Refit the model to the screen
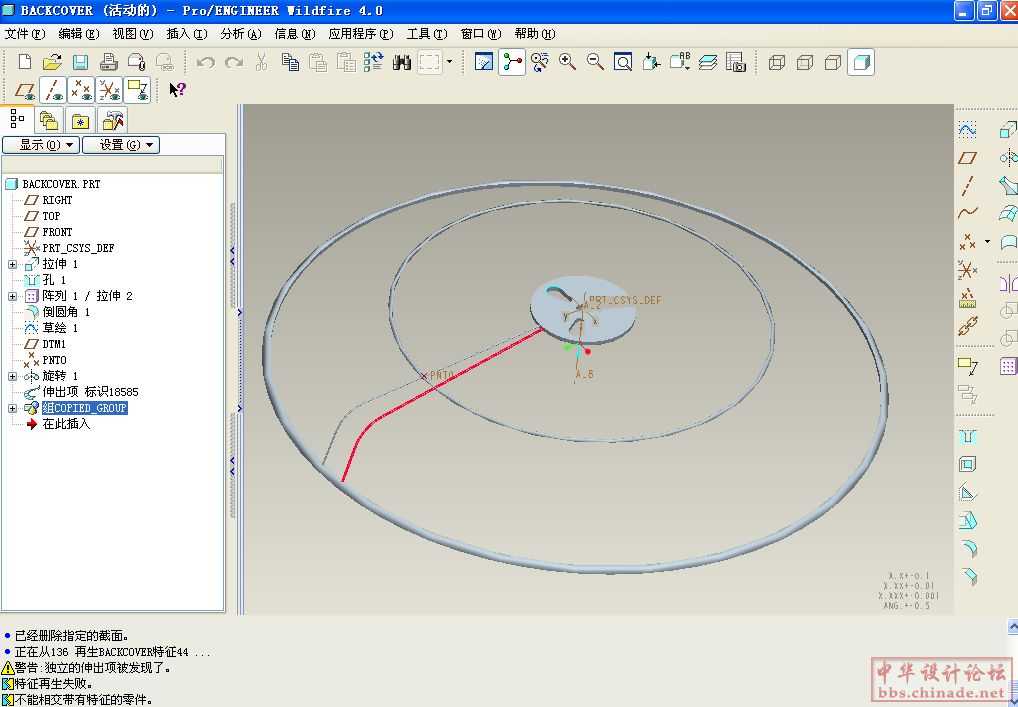 point(623,62)
